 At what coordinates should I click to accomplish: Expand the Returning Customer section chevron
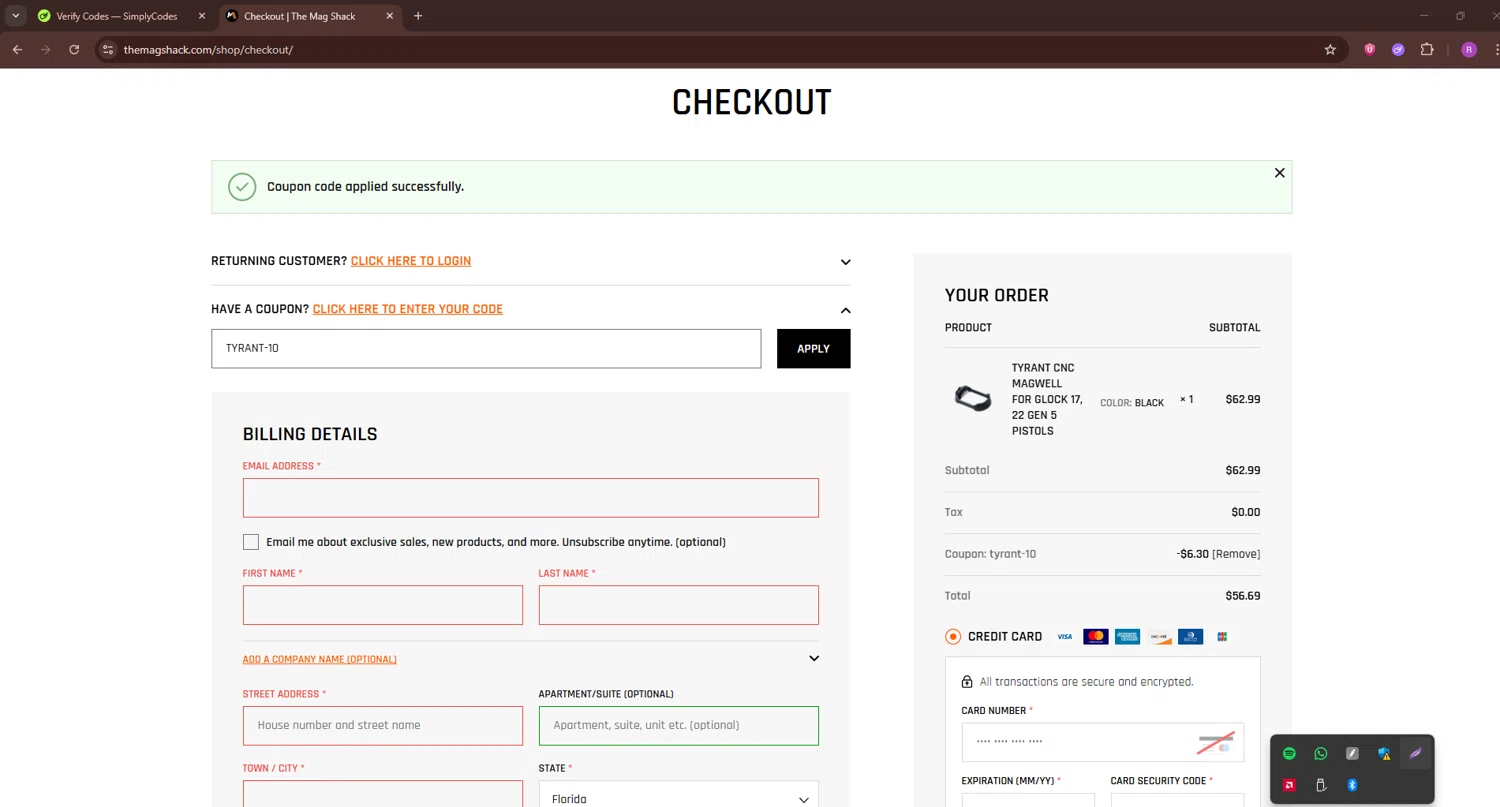[845, 262]
